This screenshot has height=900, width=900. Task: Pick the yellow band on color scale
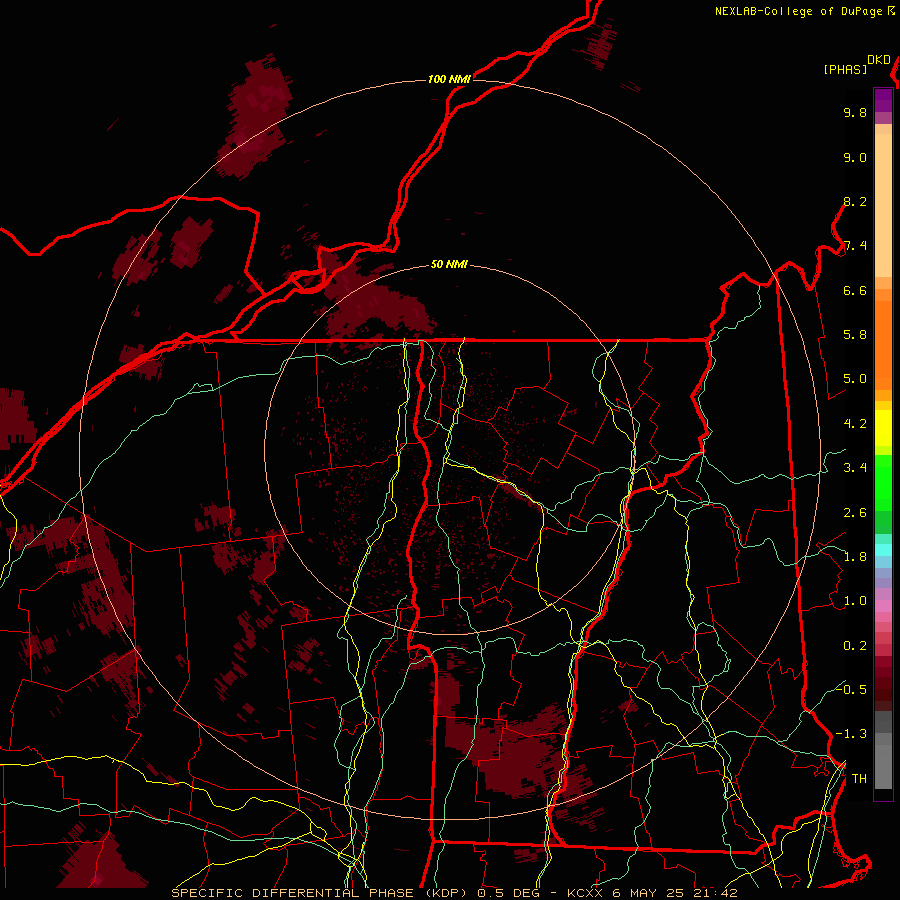[883, 428]
